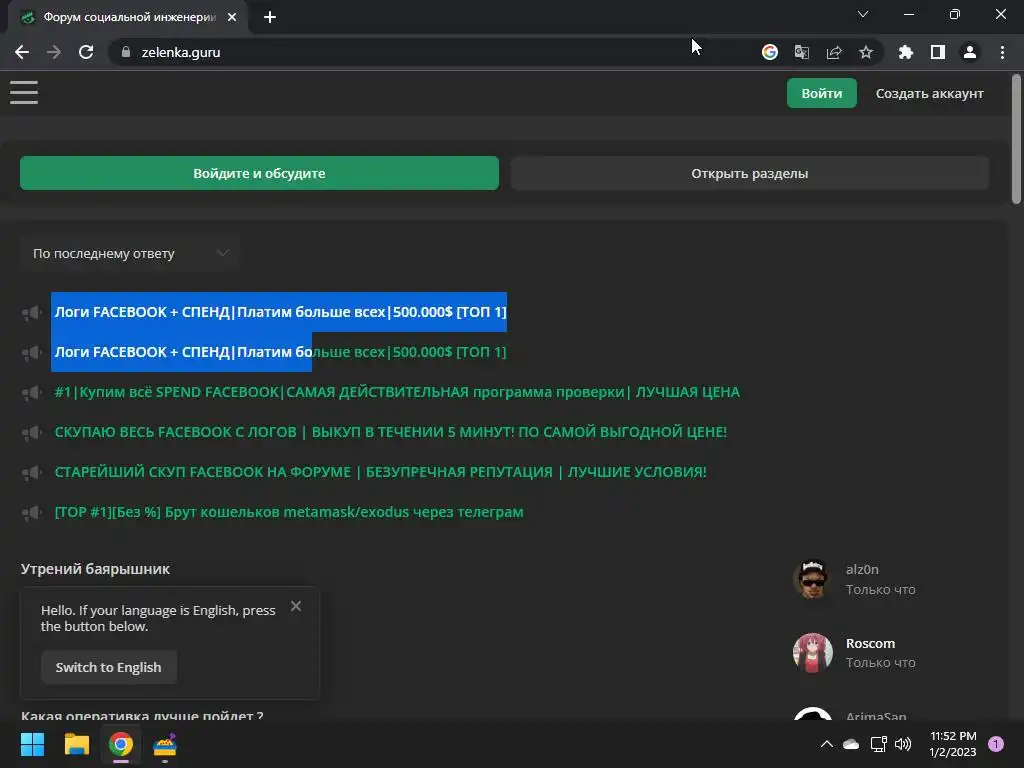
Task: Click megaphone icon beside #1|Купим всё thread
Action: point(31,392)
